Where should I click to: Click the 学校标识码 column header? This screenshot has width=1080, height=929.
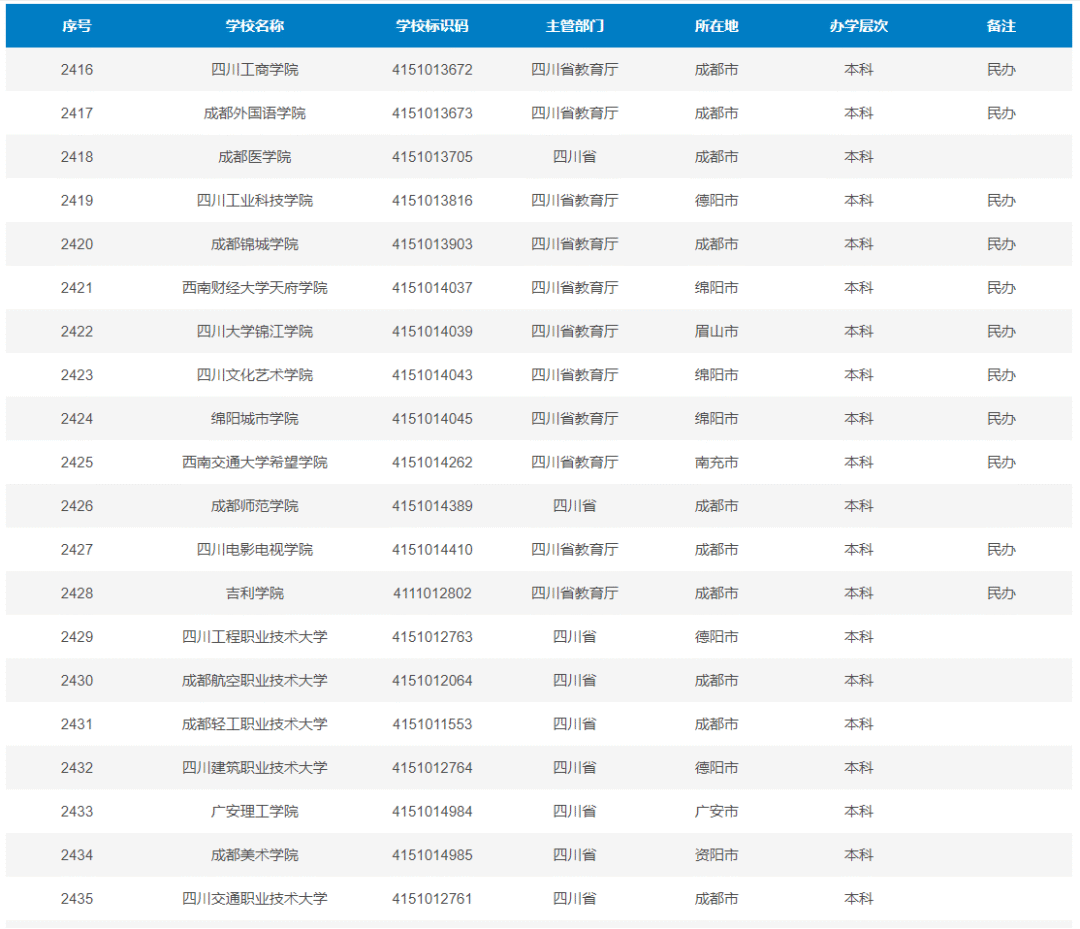coord(432,26)
